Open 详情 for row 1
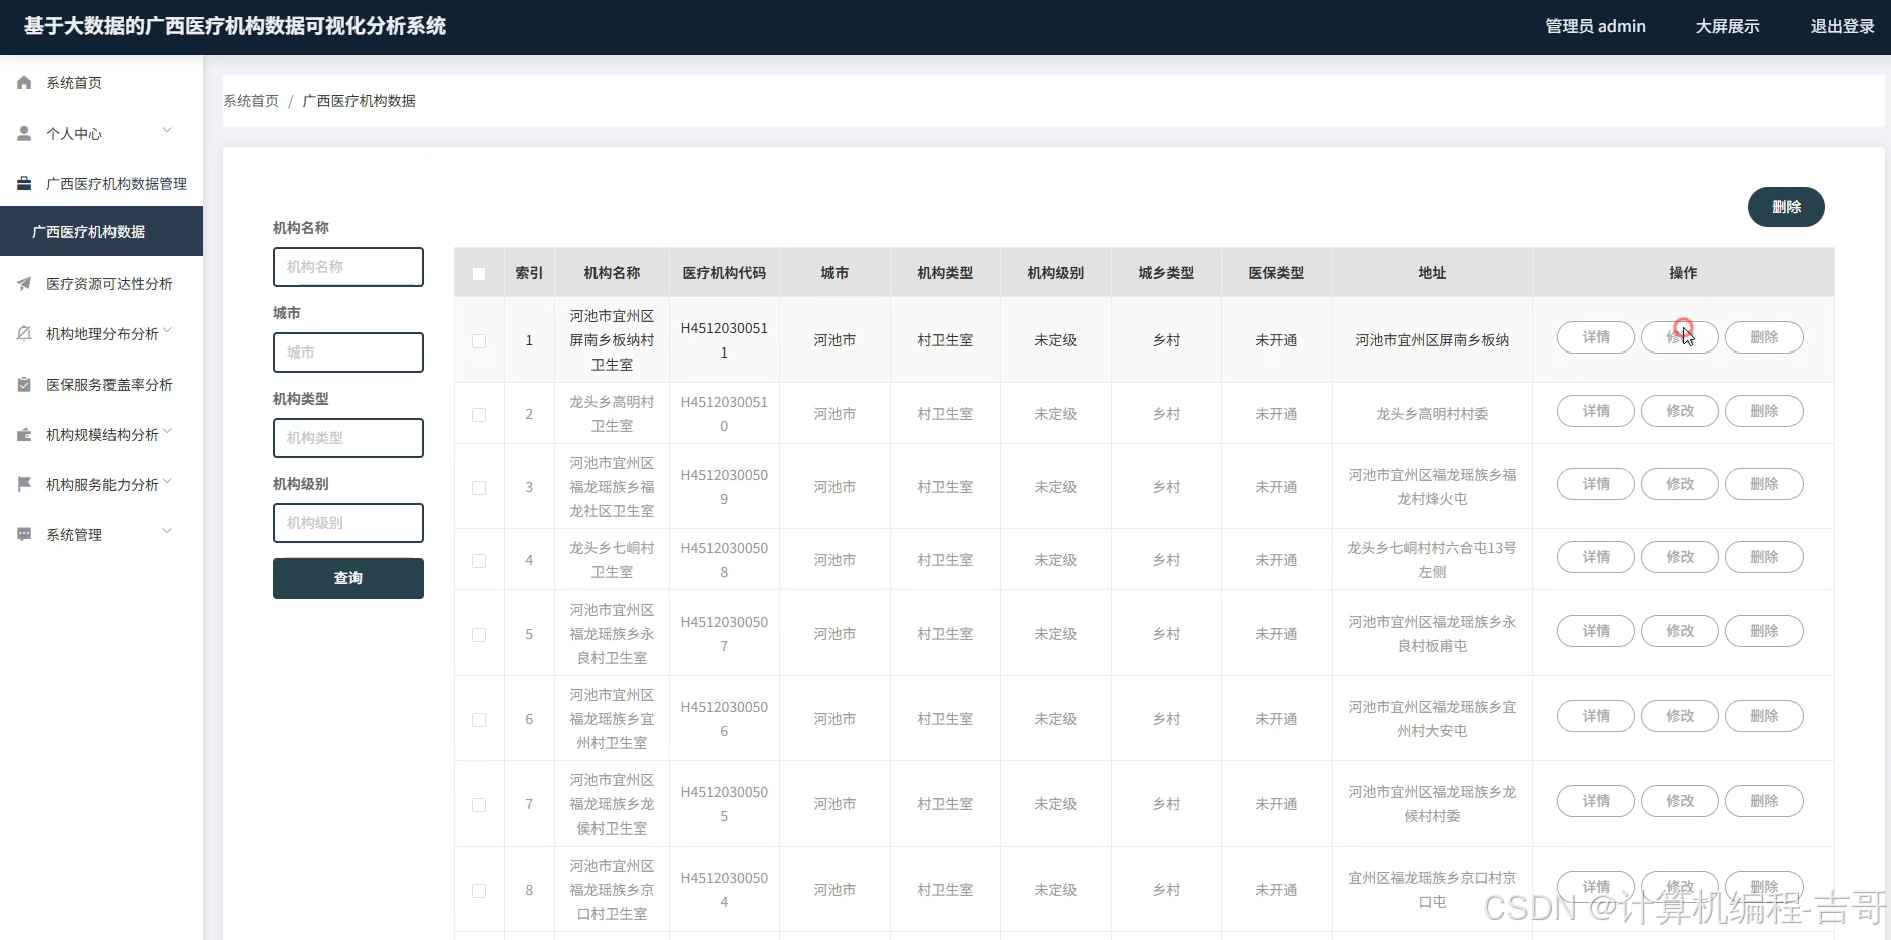 tap(1596, 337)
